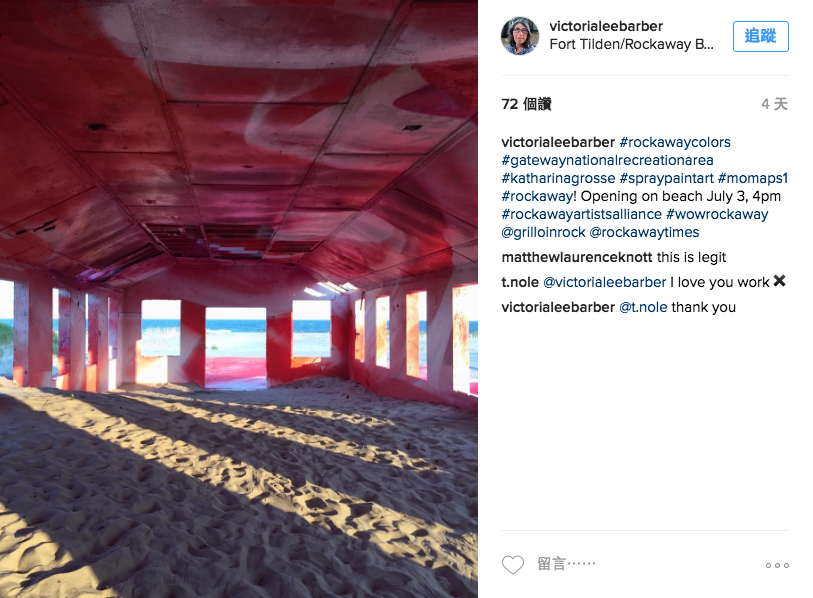Open the painted beach house photo
This screenshot has width=813, height=598.
pyautogui.click(x=239, y=299)
